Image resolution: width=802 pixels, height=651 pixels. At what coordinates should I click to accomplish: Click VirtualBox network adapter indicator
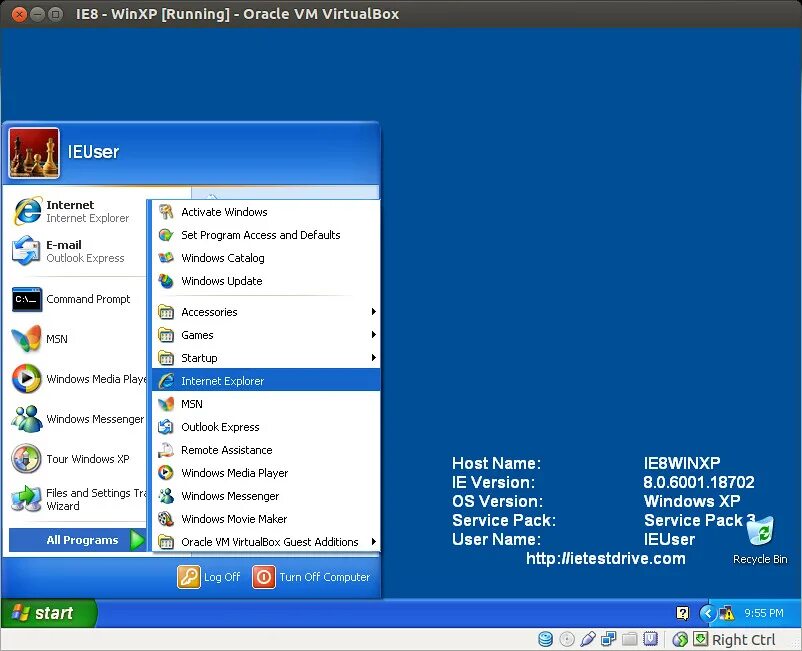click(609, 639)
